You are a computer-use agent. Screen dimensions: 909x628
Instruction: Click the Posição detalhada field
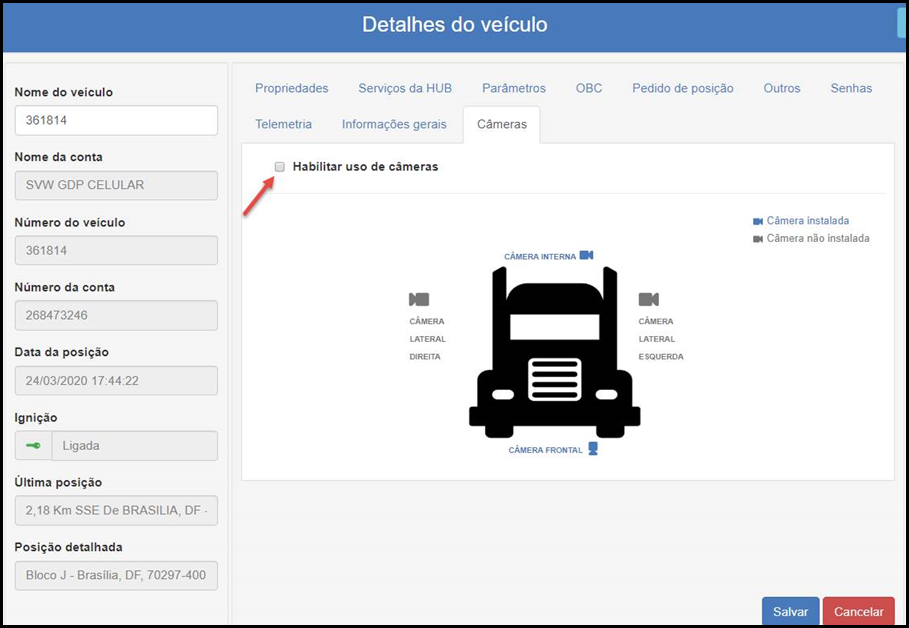pyautogui.click(x=116, y=575)
